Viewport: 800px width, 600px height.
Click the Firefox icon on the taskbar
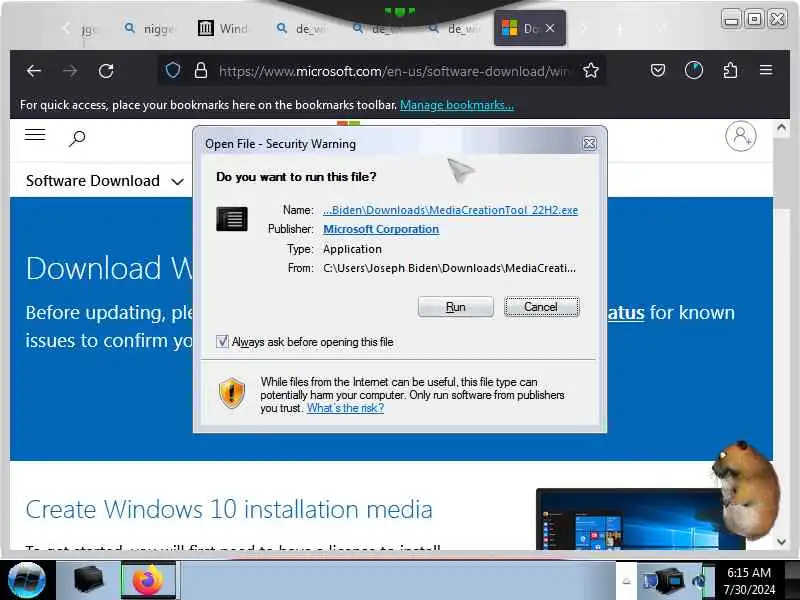(148, 580)
